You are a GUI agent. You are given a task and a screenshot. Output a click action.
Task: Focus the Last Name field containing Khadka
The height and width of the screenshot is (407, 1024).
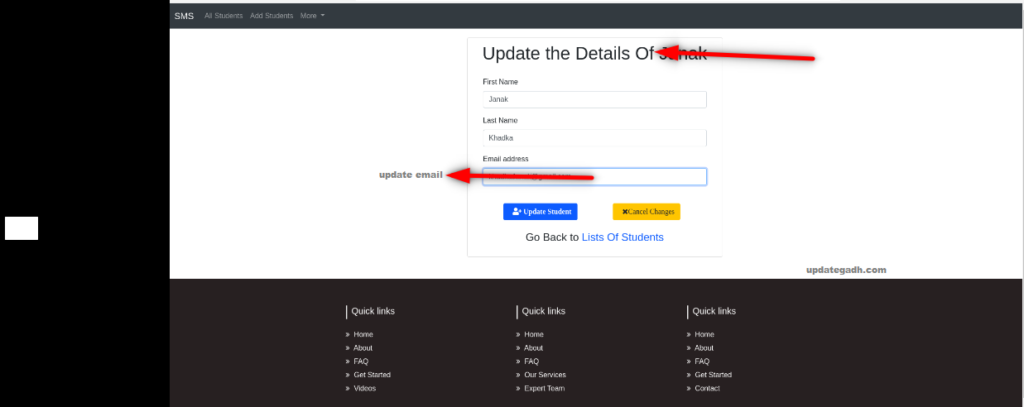pos(594,138)
